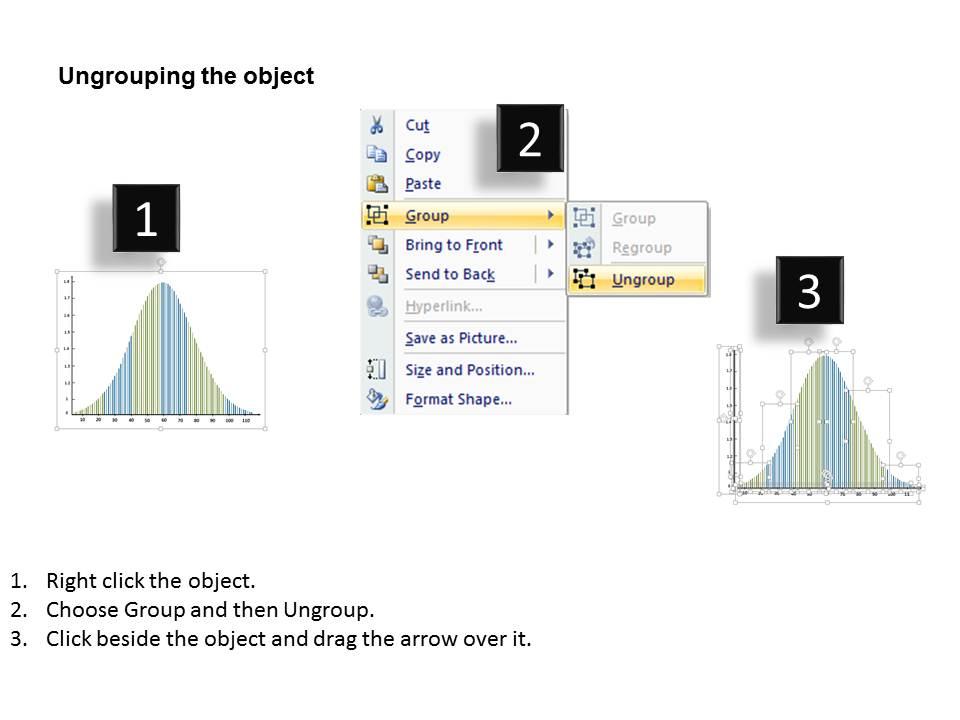Click the Bring to Front icon

point(375,245)
